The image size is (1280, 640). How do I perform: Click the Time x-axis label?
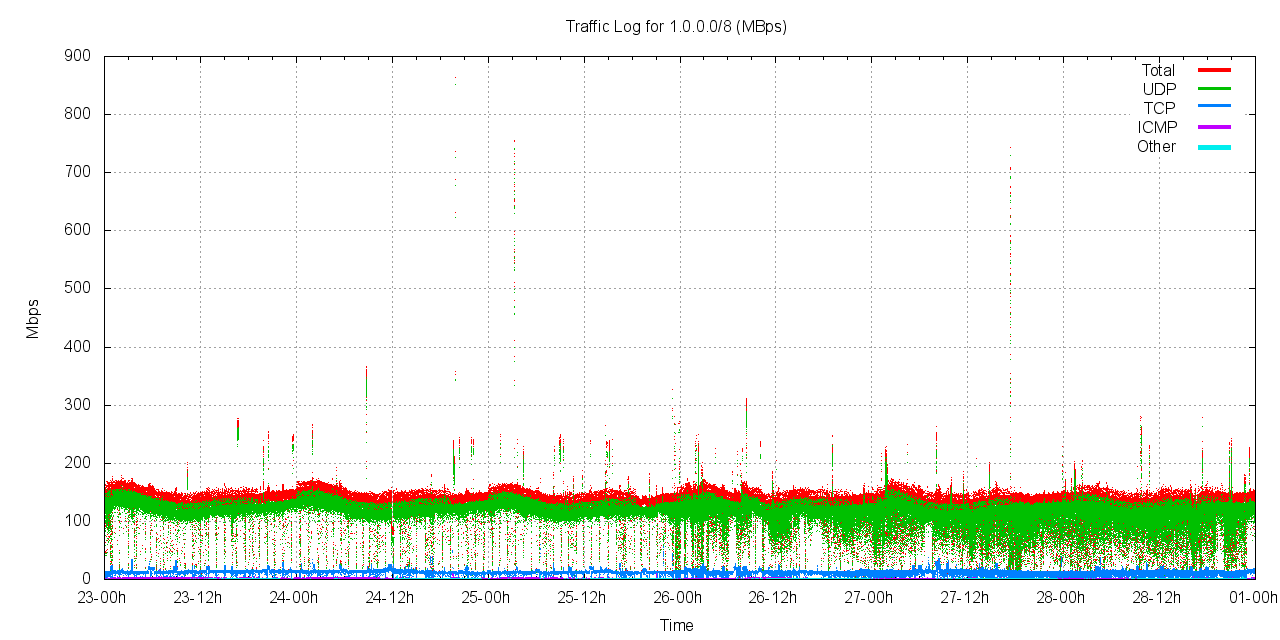point(676,625)
